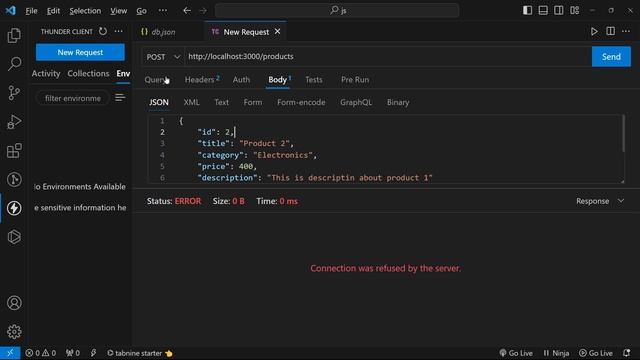
Task: Select Form body type
Action: 253,102
